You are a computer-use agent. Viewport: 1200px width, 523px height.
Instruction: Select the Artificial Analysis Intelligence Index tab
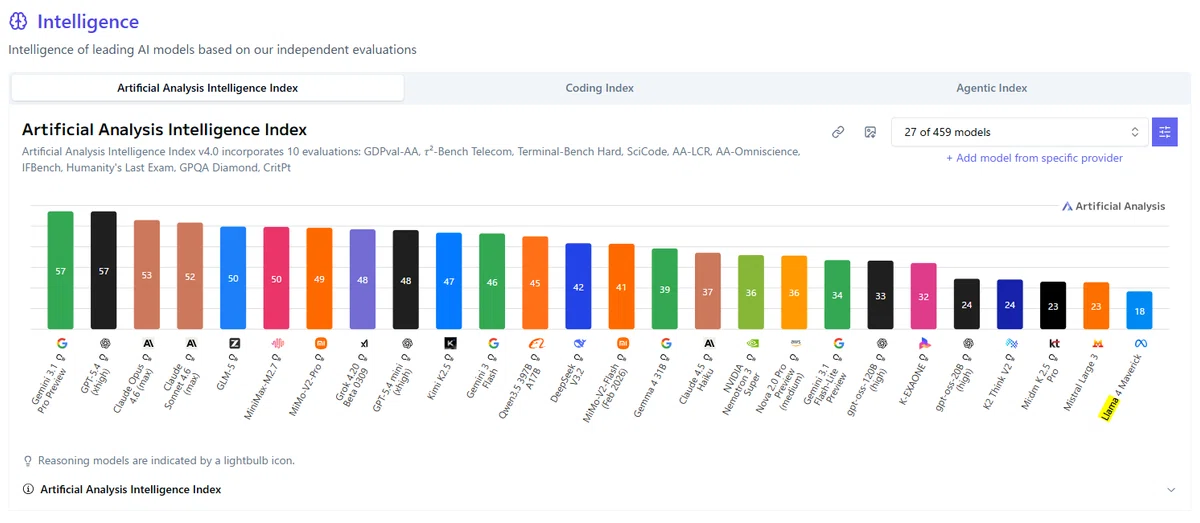click(207, 88)
